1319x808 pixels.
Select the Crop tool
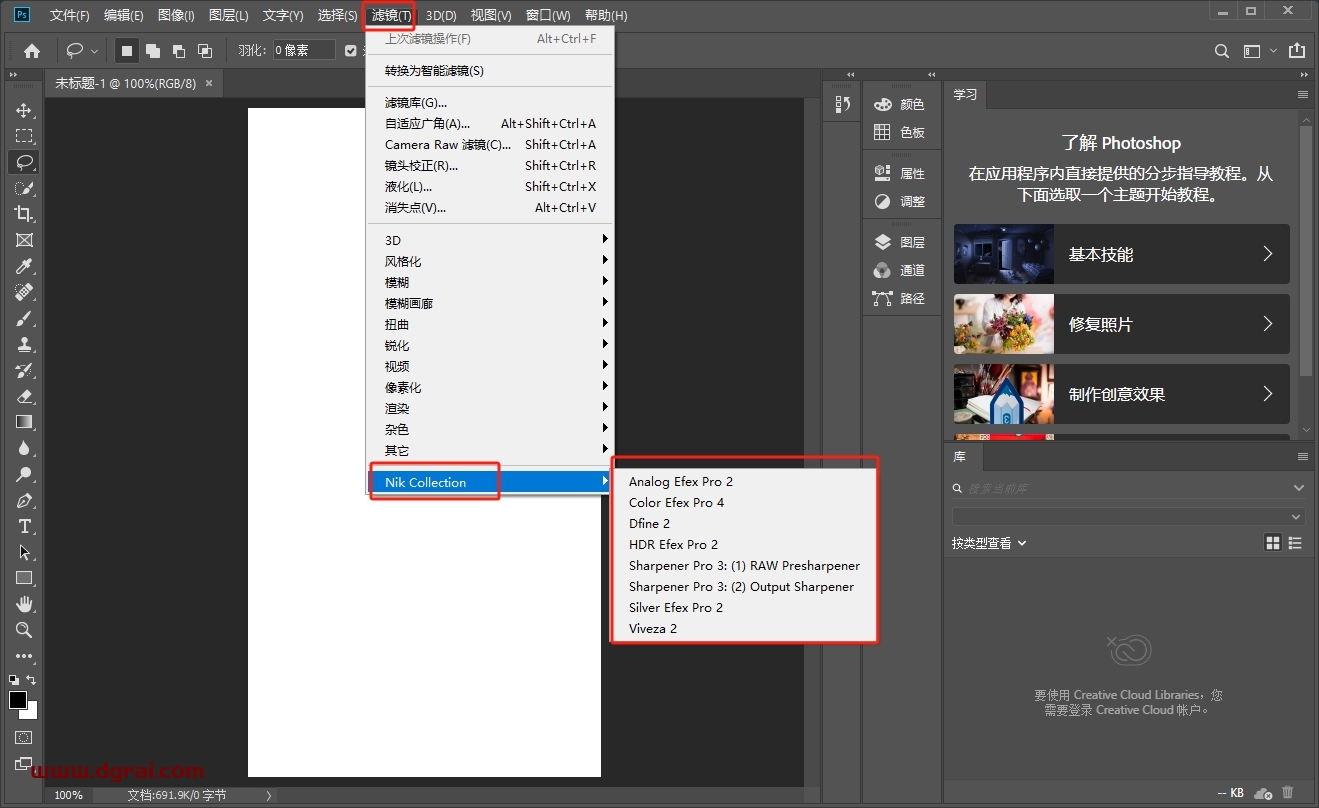point(24,214)
